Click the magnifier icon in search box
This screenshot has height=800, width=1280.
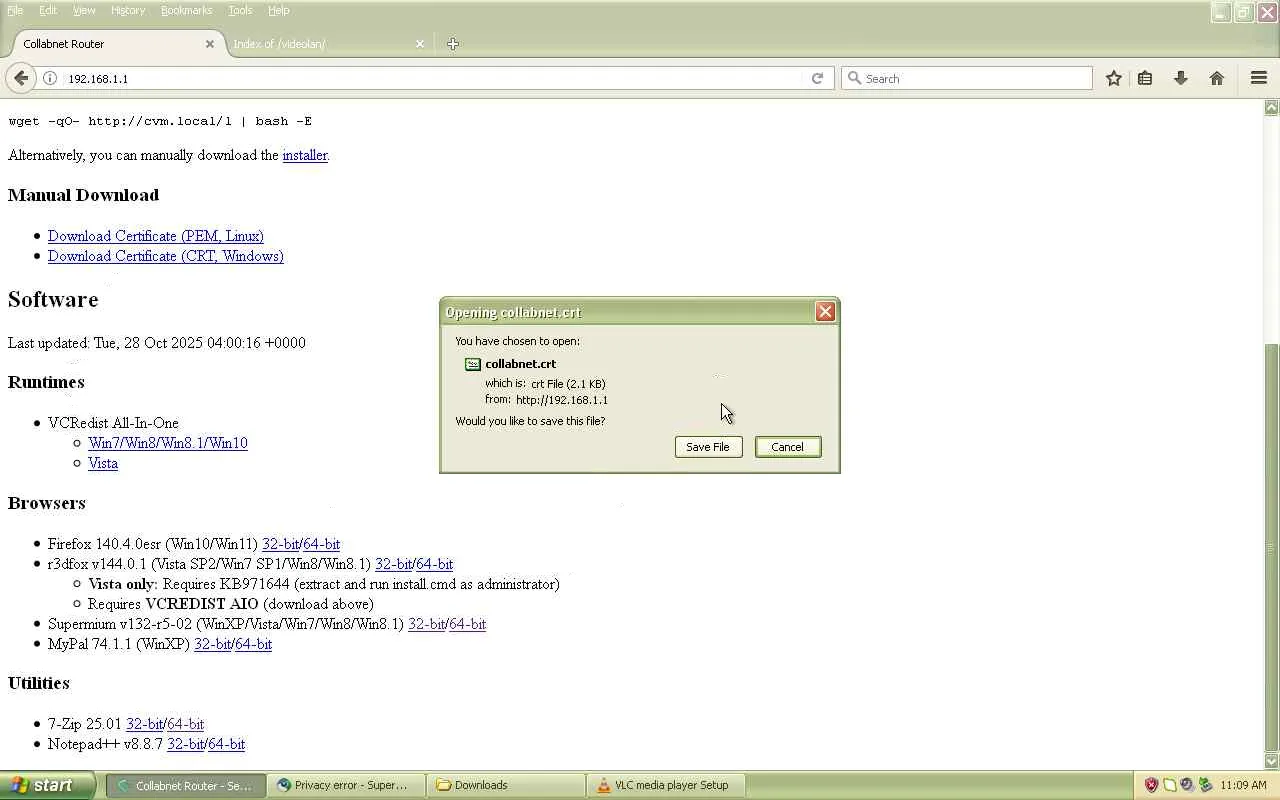point(854,78)
